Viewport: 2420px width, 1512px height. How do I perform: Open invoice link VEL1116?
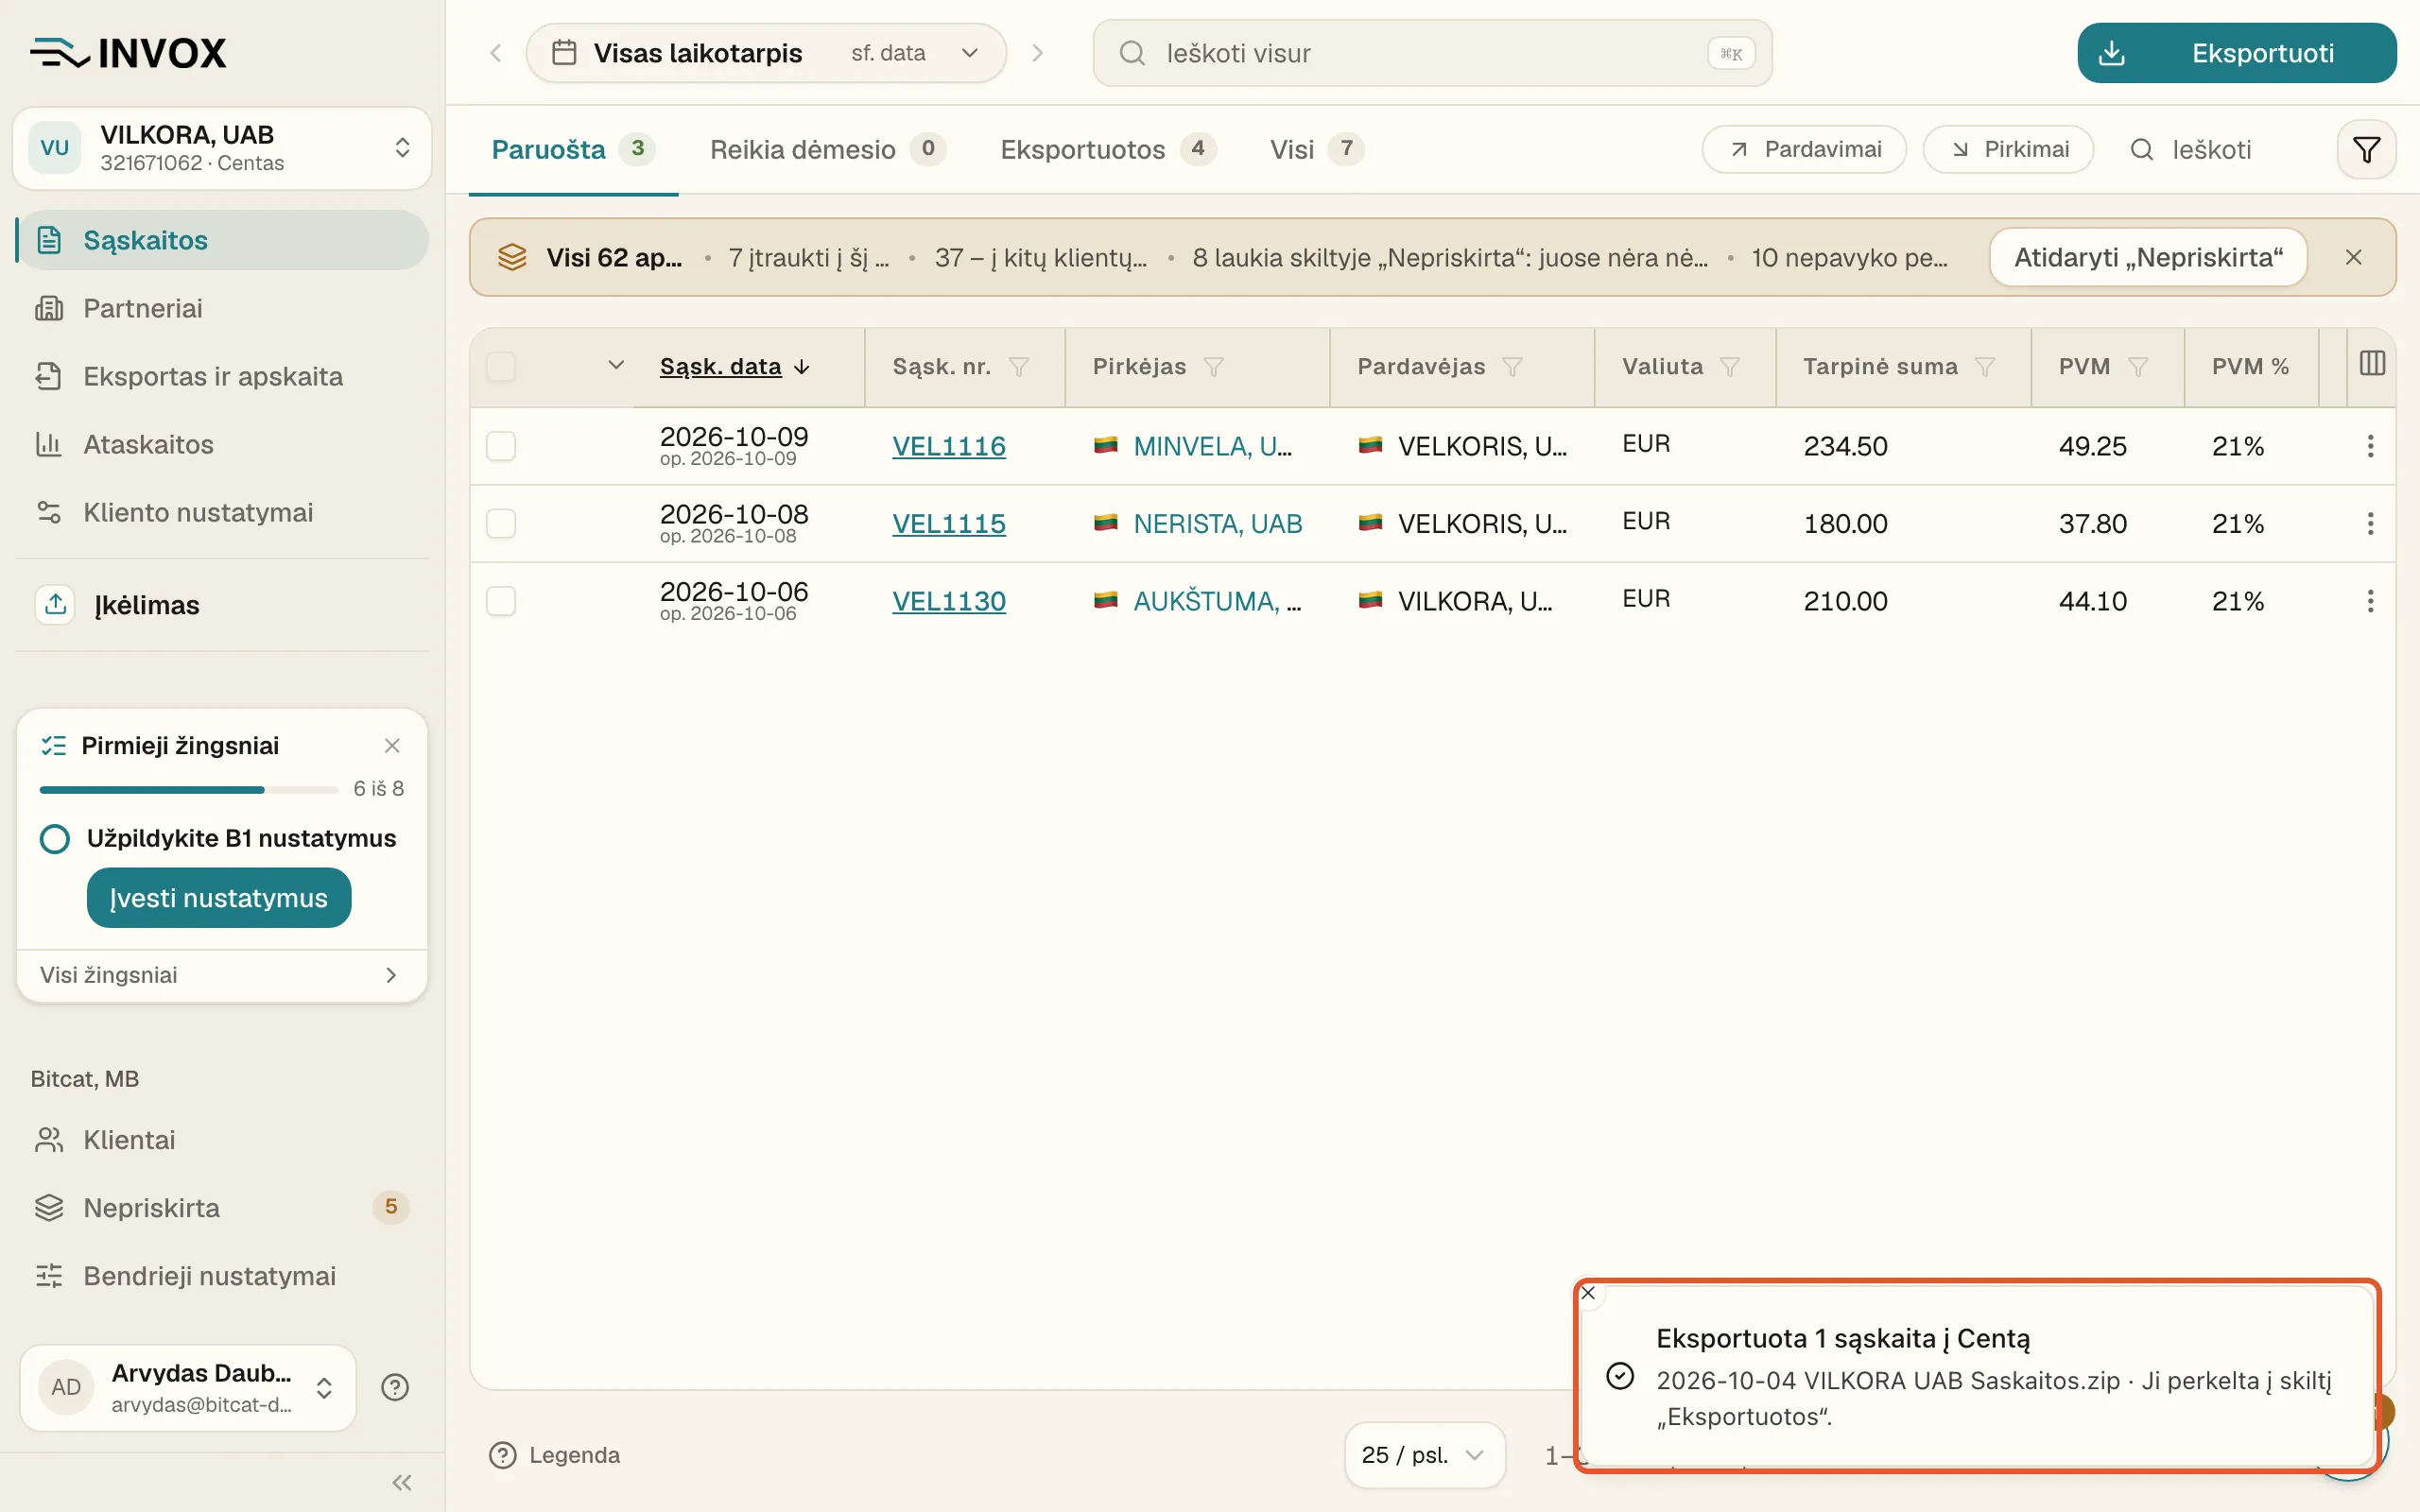pyautogui.click(x=948, y=446)
